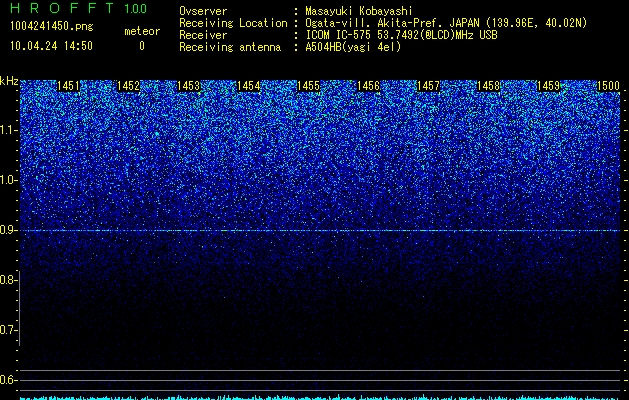
Task: Click the 1454 time marker
Action: click(248, 86)
